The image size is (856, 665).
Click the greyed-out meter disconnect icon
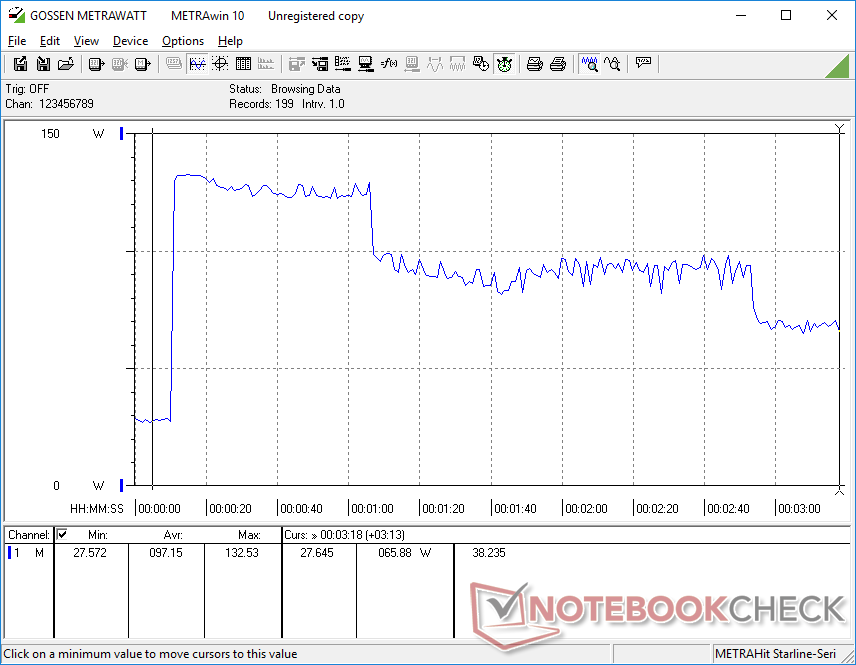(x=120, y=64)
